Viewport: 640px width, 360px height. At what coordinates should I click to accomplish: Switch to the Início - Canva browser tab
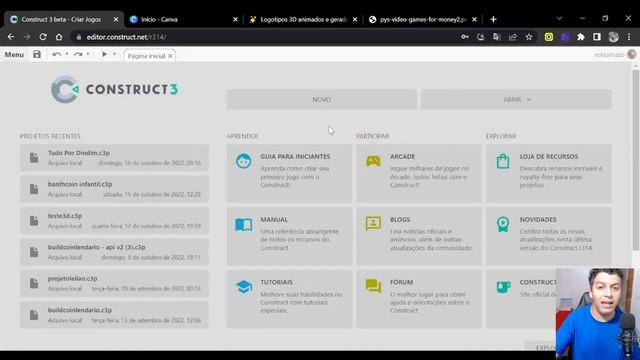point(184,19)
